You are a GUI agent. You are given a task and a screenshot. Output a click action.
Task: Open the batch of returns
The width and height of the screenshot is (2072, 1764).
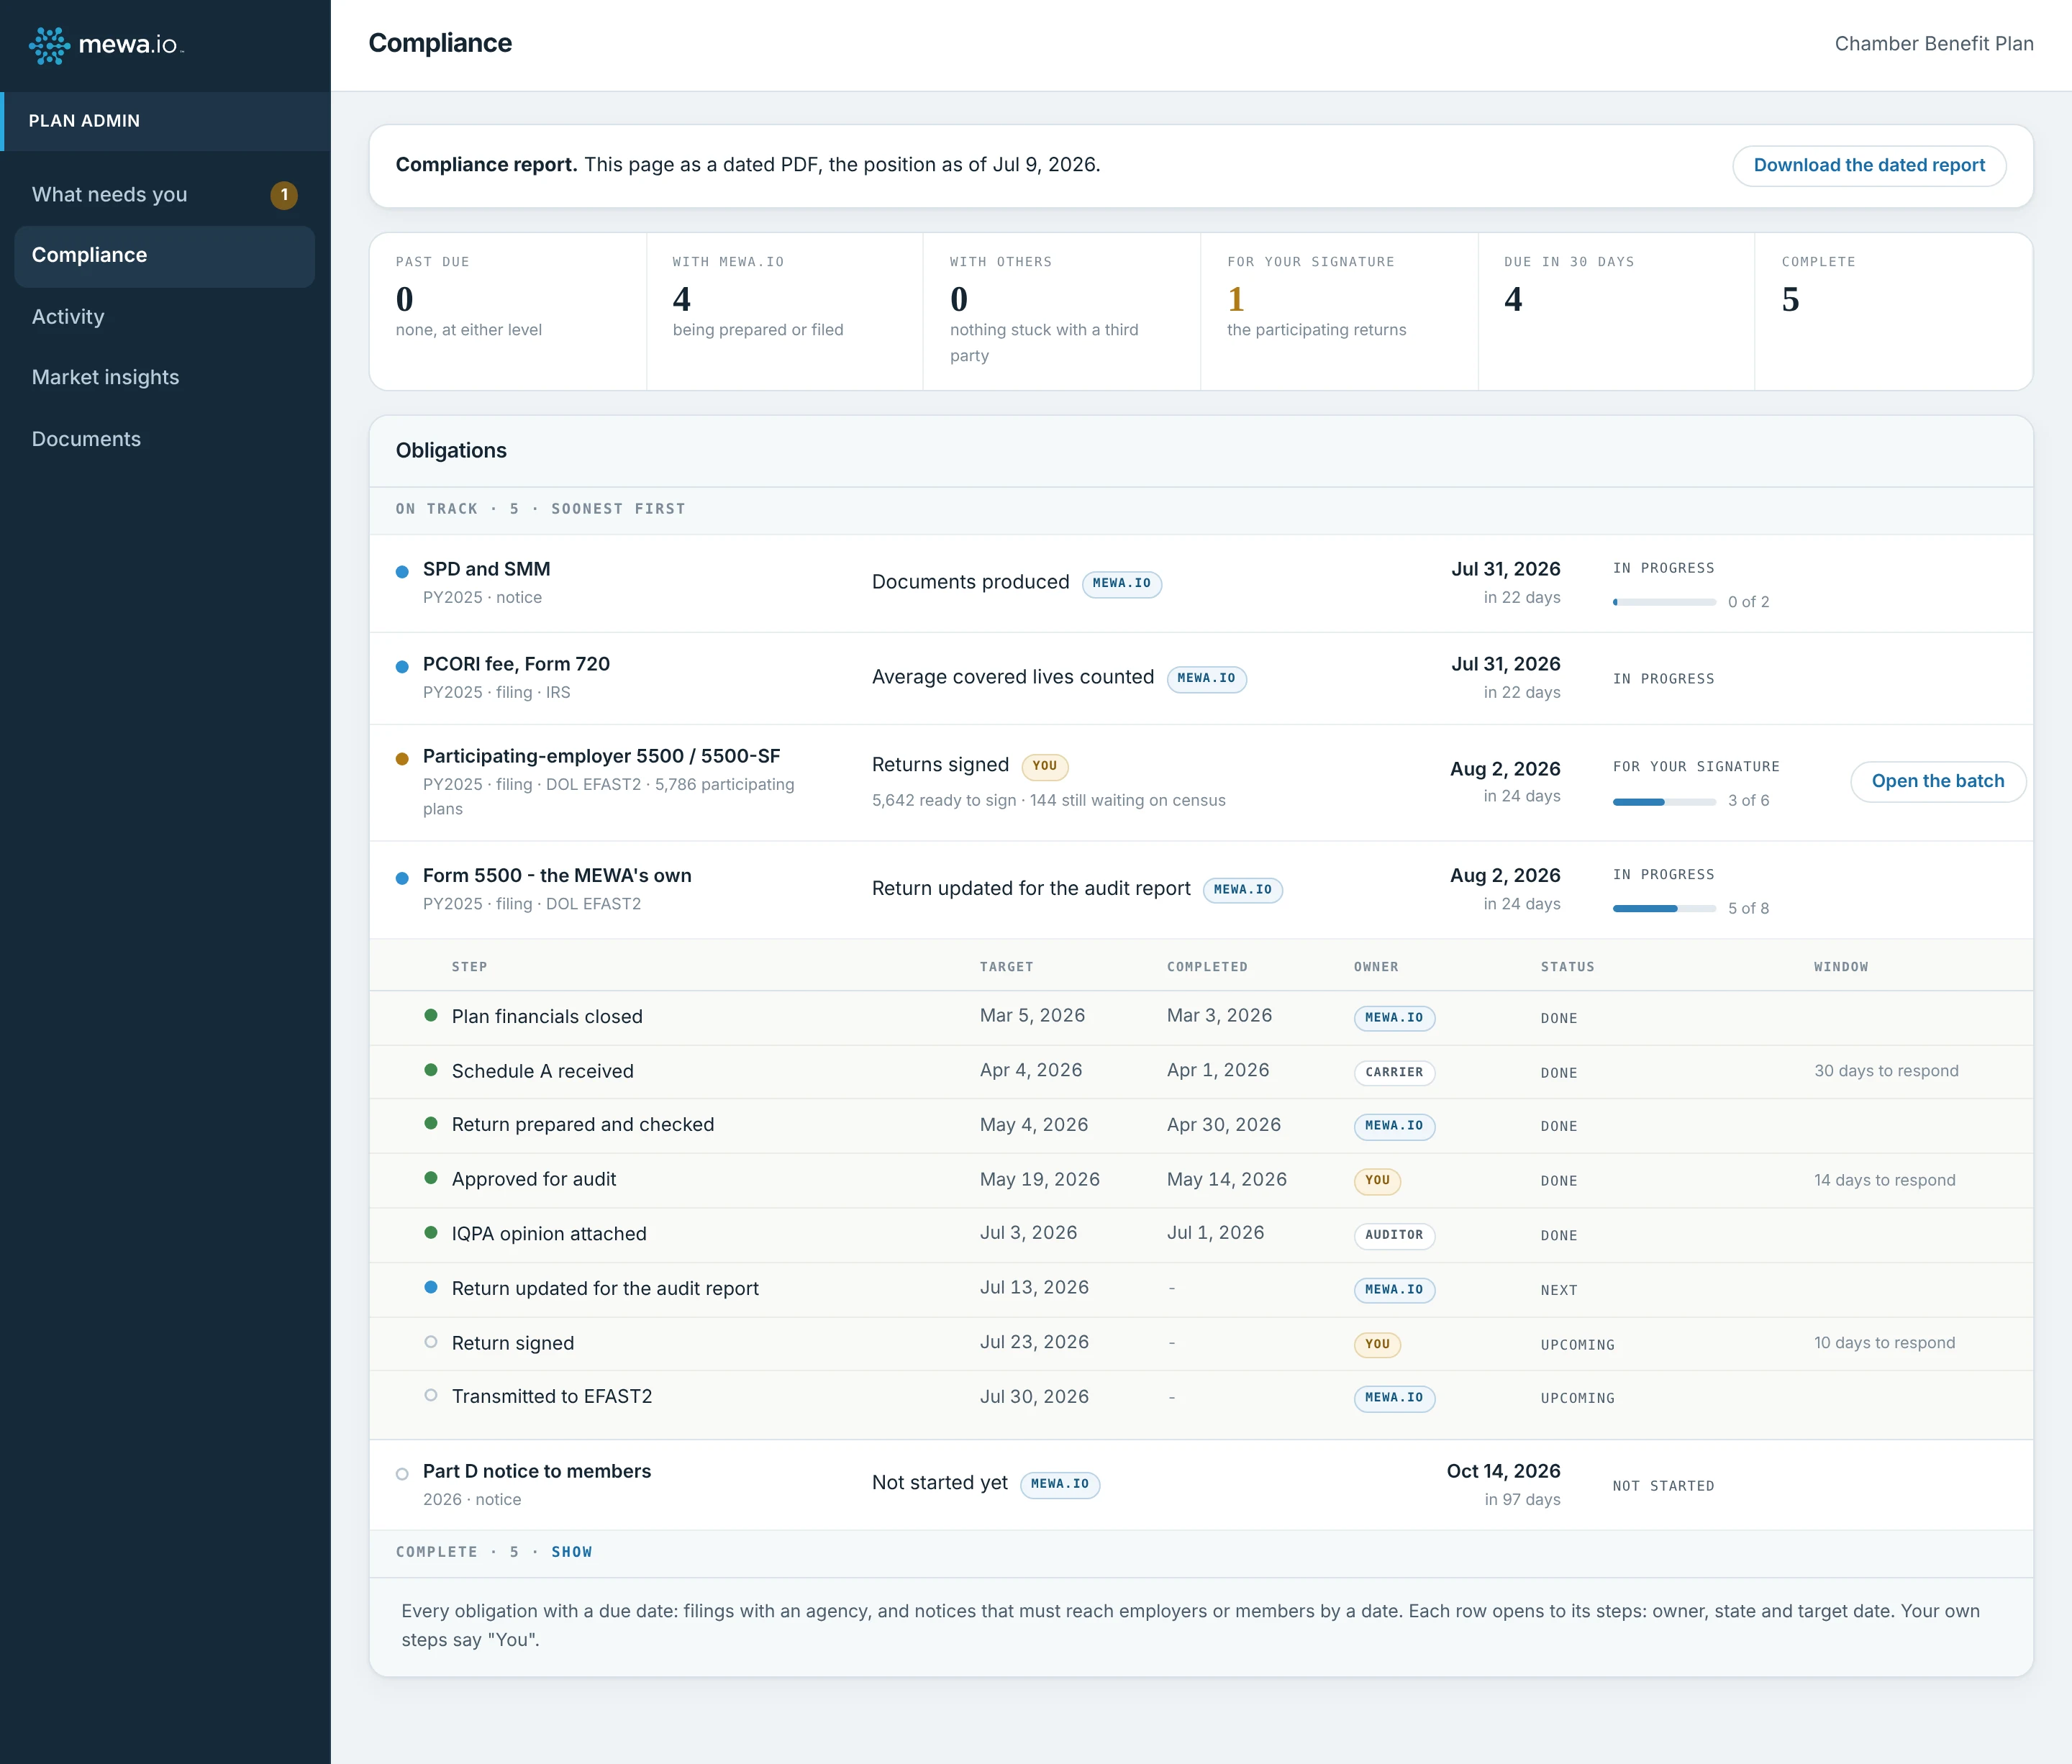[1938, 781]
